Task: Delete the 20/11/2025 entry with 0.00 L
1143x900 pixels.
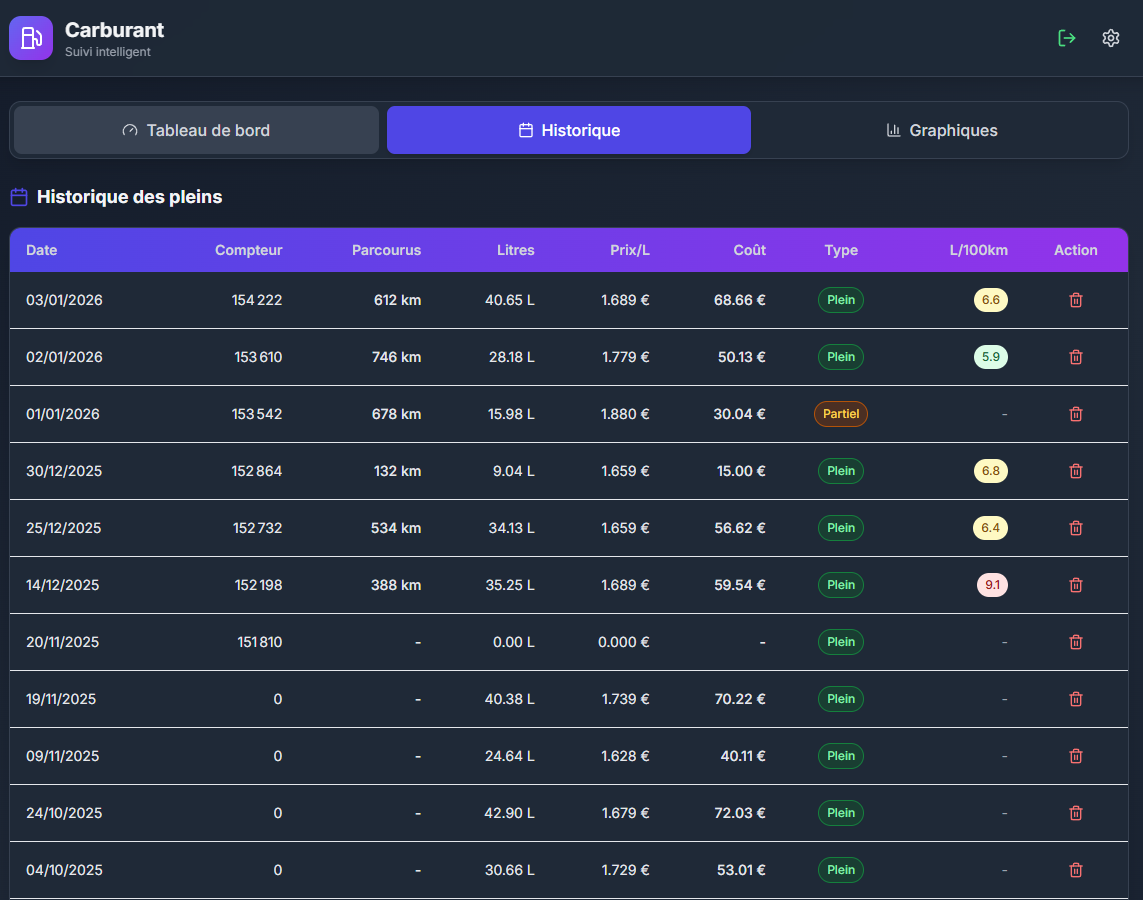Action: [1076, 642]
